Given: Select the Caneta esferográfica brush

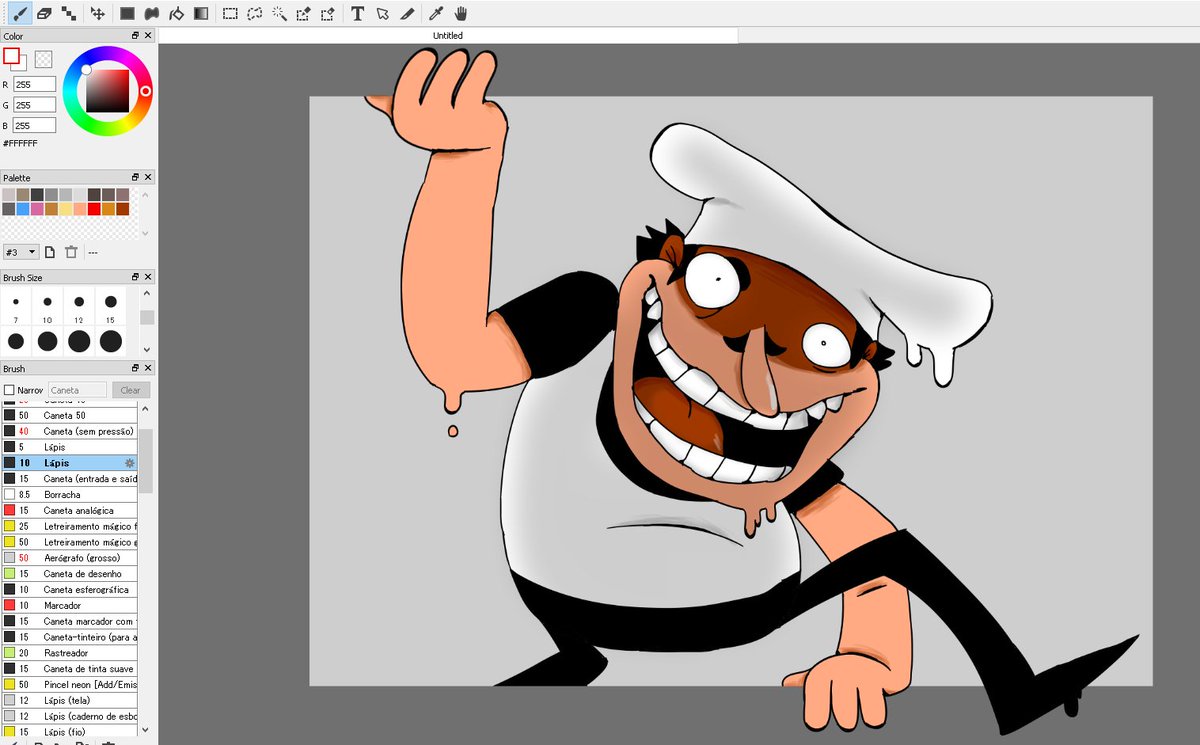Looking at the screenshot, I should 68,589.
